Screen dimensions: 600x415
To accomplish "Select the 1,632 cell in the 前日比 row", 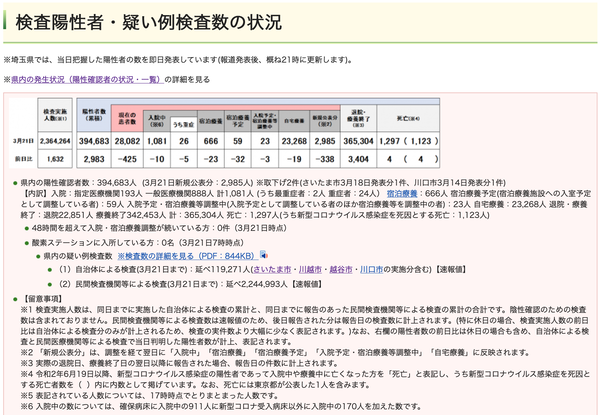I will pos(55,159).
